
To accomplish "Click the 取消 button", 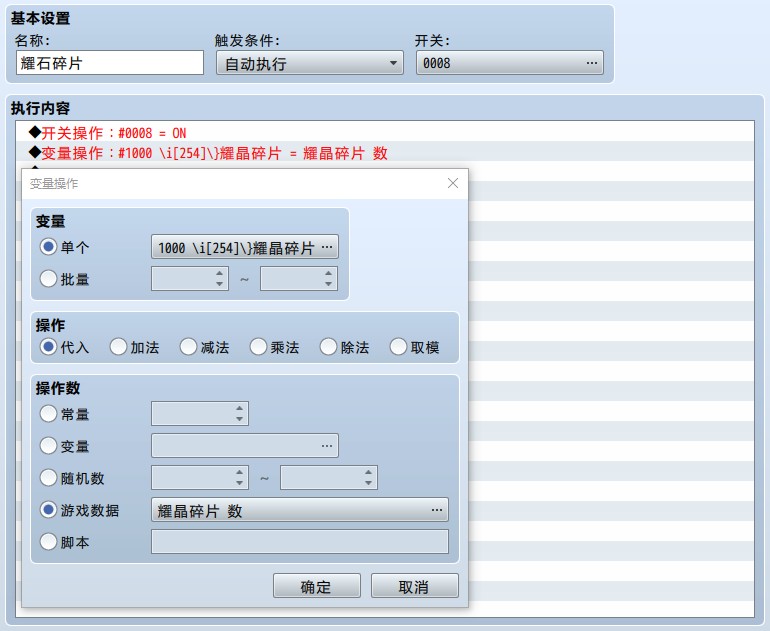I will click(414, 586).
